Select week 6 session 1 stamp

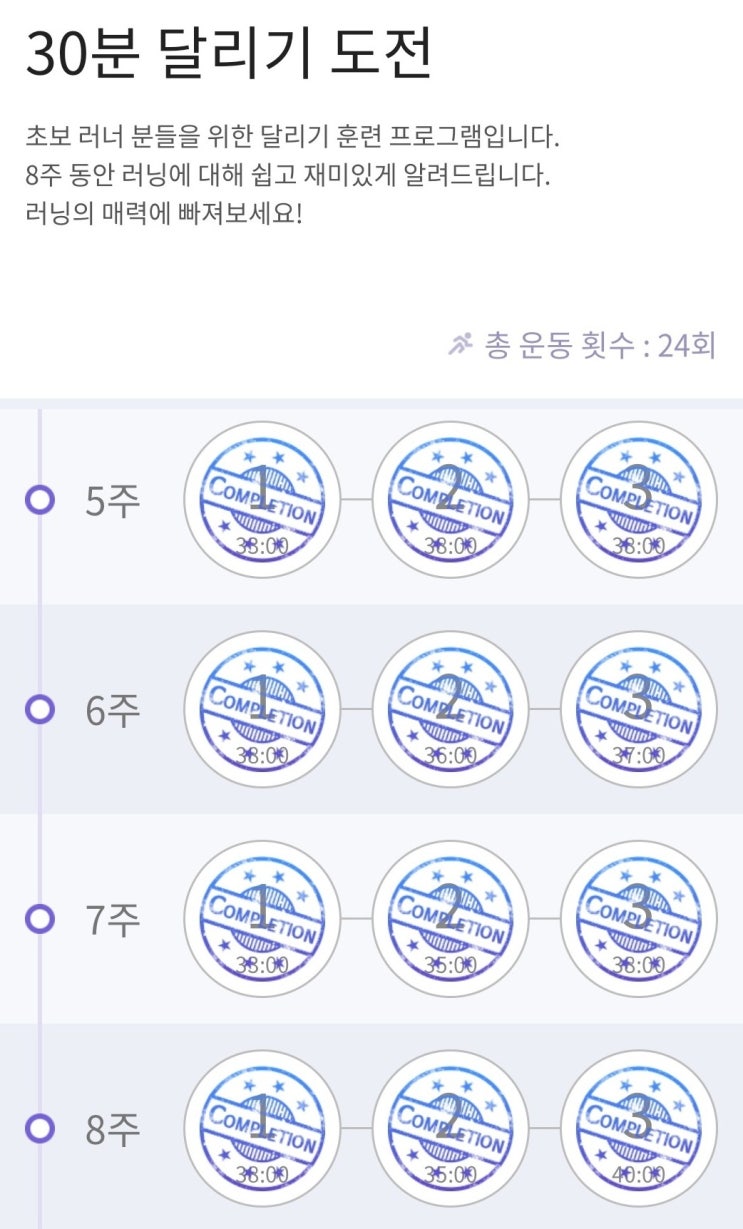[262, 709]
